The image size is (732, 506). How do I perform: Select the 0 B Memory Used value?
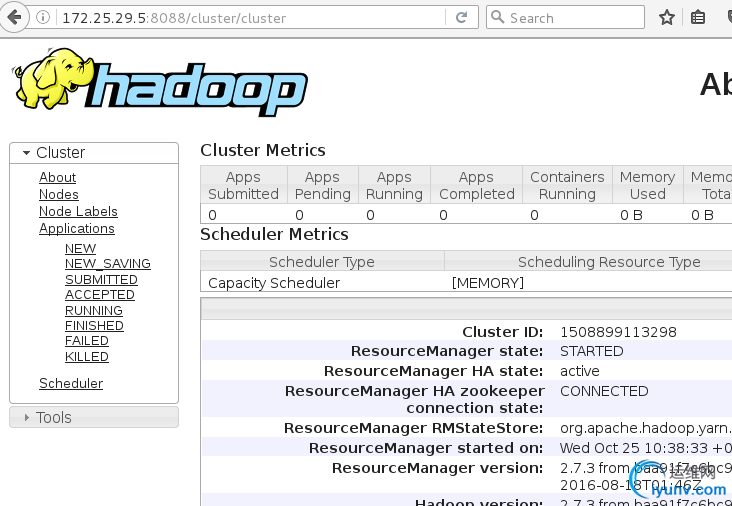tap(632, 215)
